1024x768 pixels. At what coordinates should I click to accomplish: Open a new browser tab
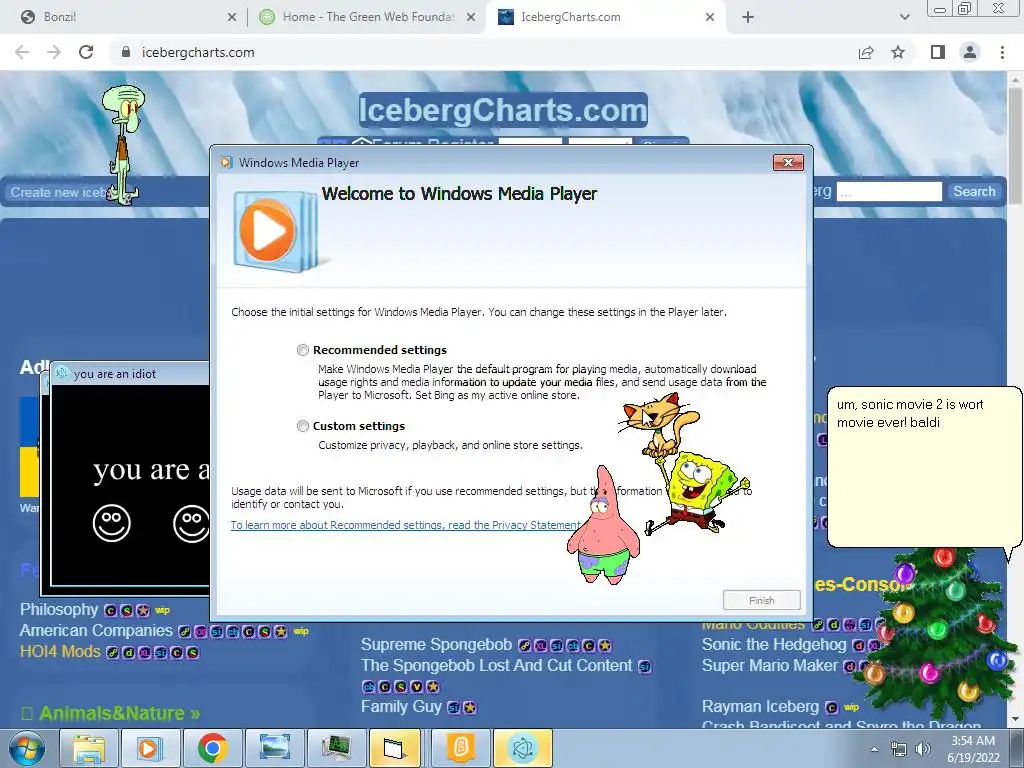(x=748, y=18)
